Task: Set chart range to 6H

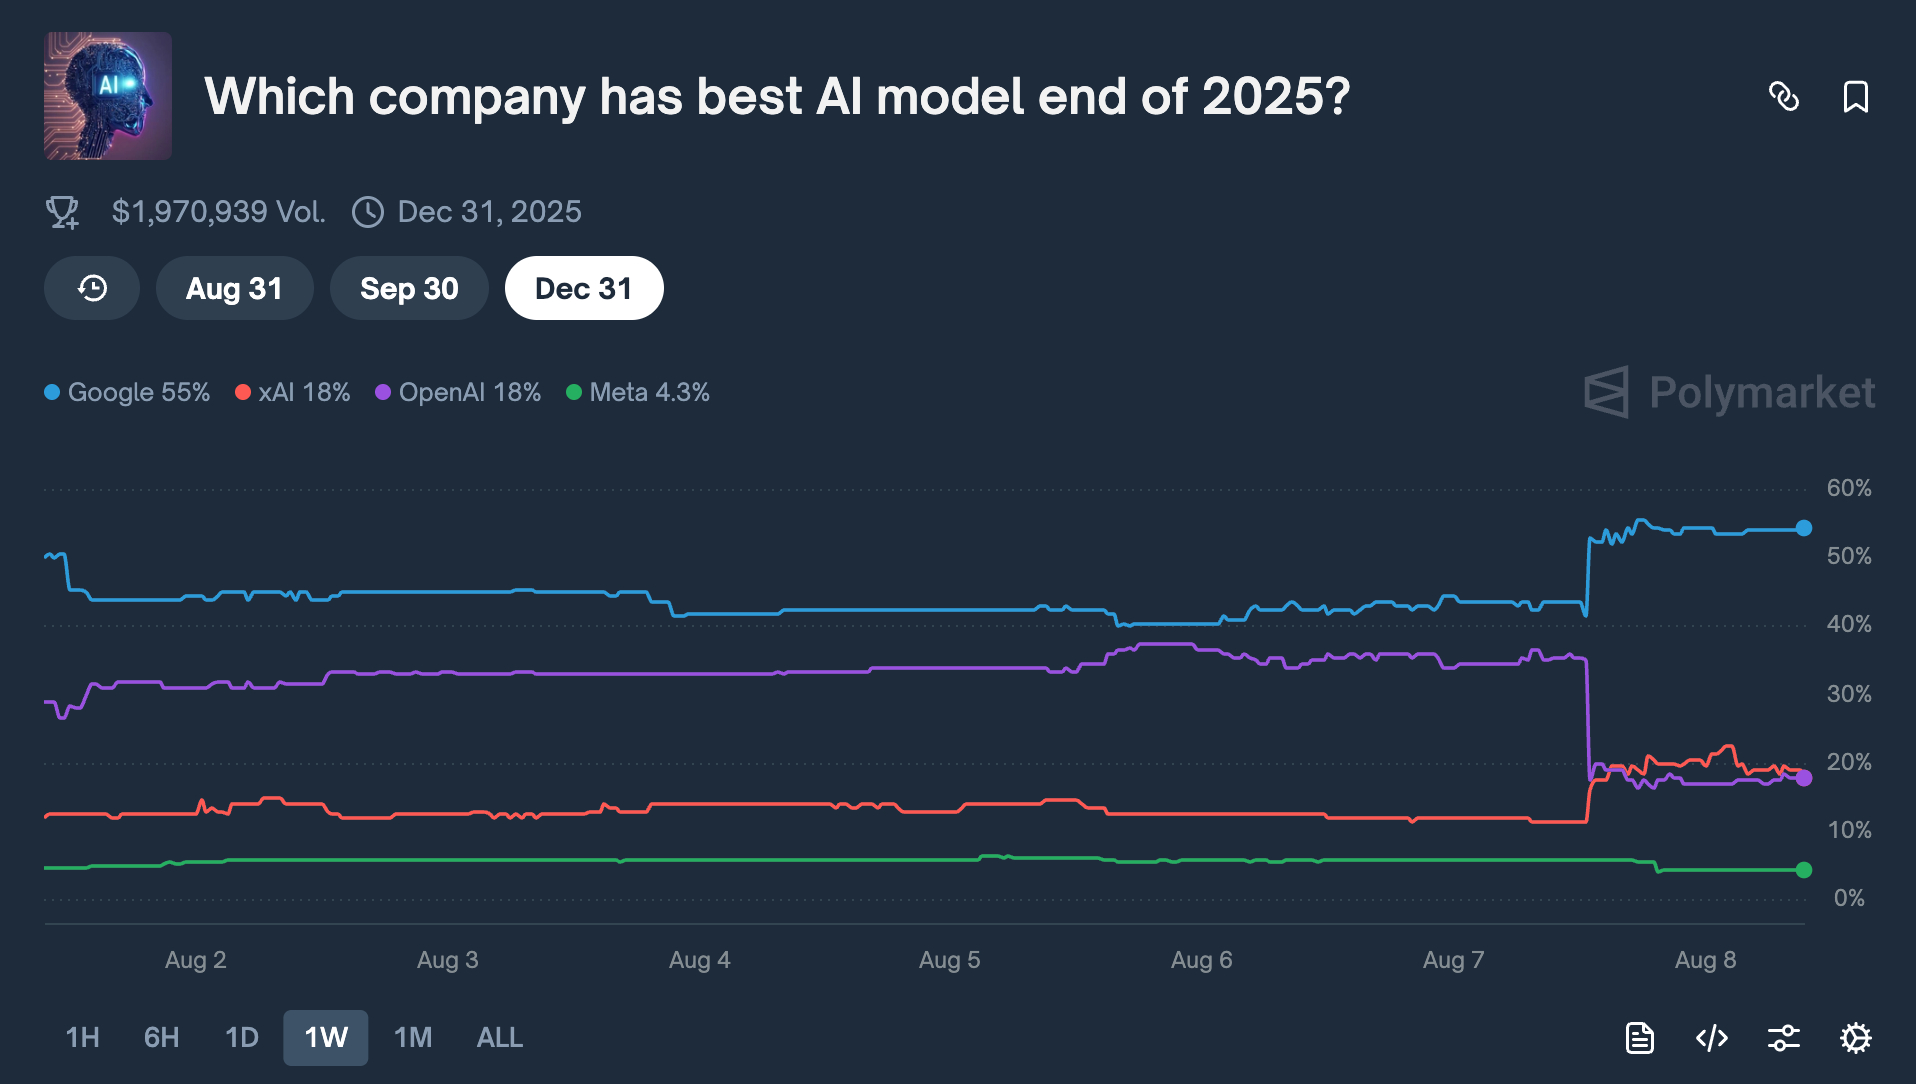Action: pos(161,1038)
